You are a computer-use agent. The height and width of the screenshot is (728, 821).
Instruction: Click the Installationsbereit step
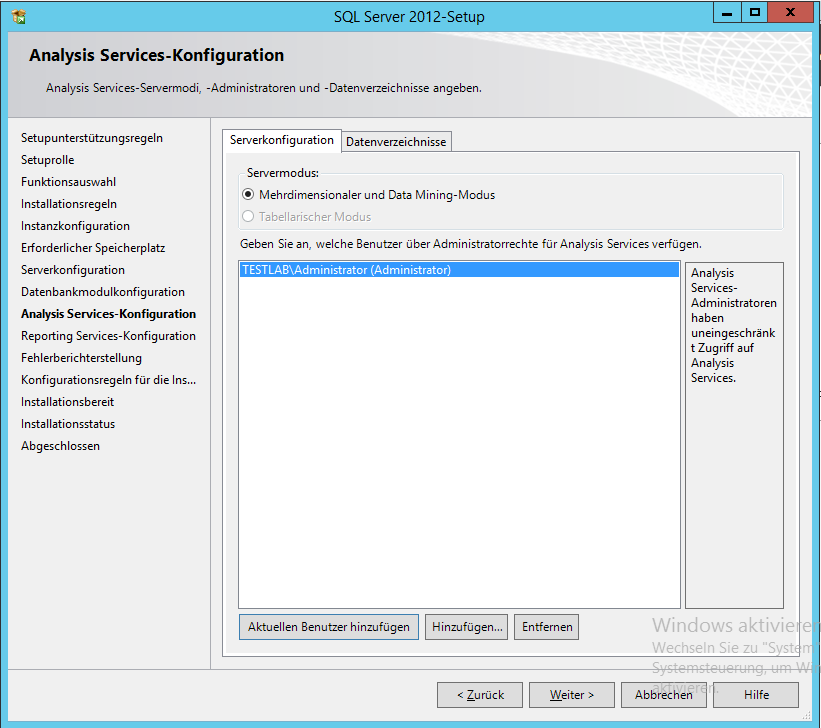point(68,402)
